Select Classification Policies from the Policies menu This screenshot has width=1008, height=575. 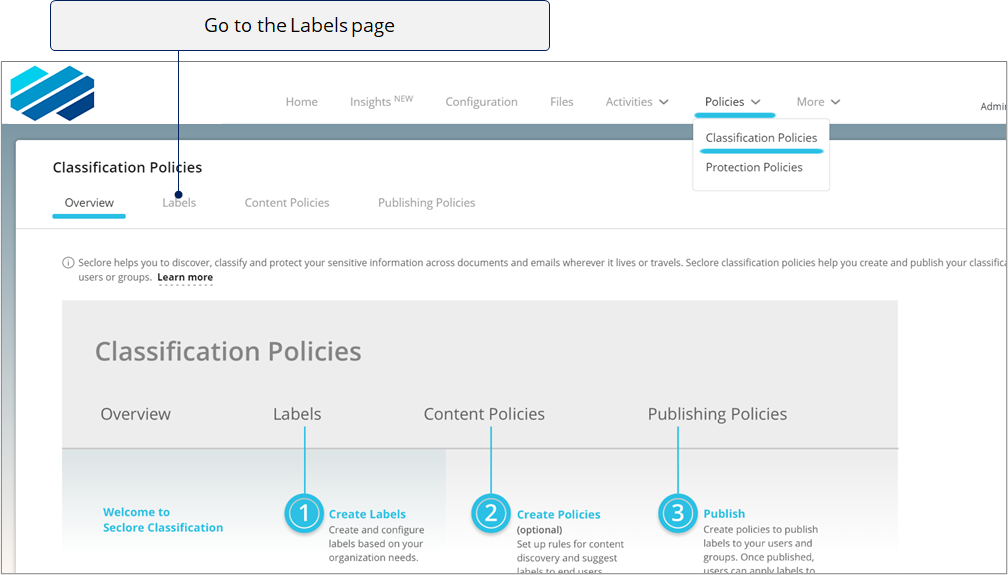[x=761, y=138]
